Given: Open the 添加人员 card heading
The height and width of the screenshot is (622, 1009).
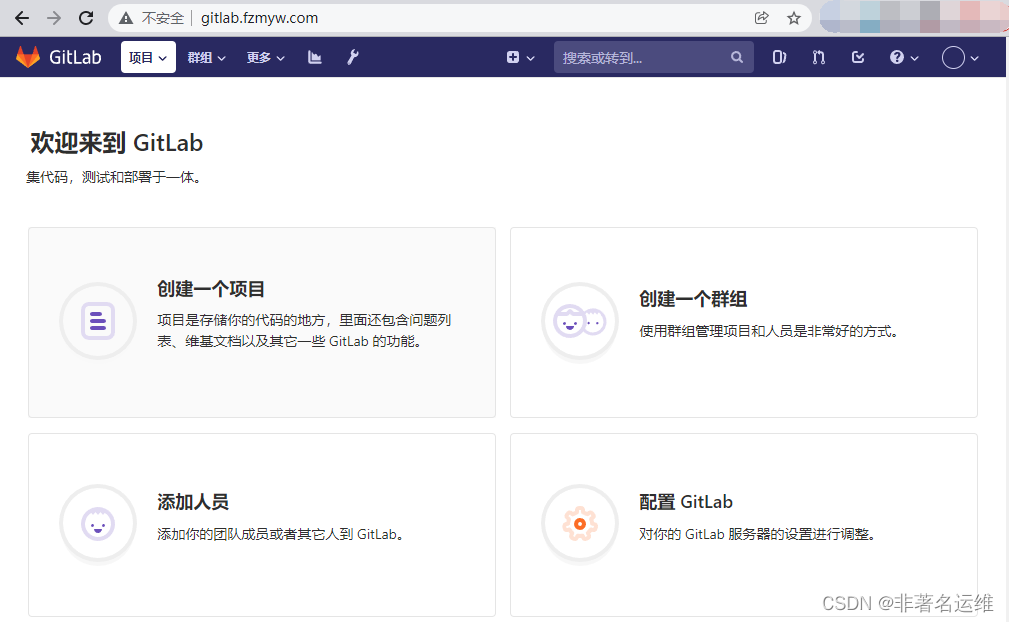Looking at the screenshot, I should [x=193, y=502].
